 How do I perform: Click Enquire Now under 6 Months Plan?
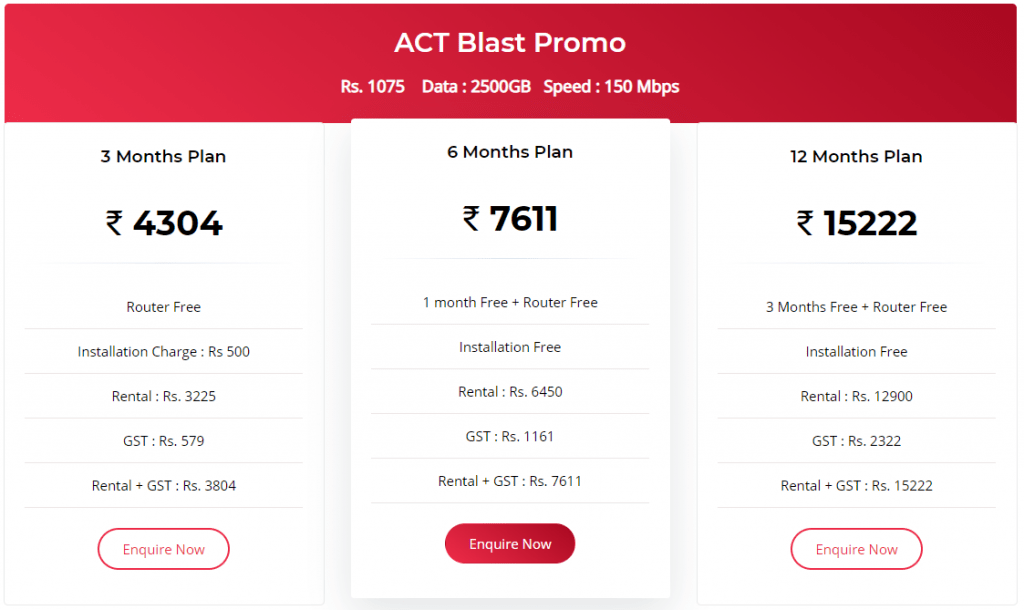tap(510, 544)
